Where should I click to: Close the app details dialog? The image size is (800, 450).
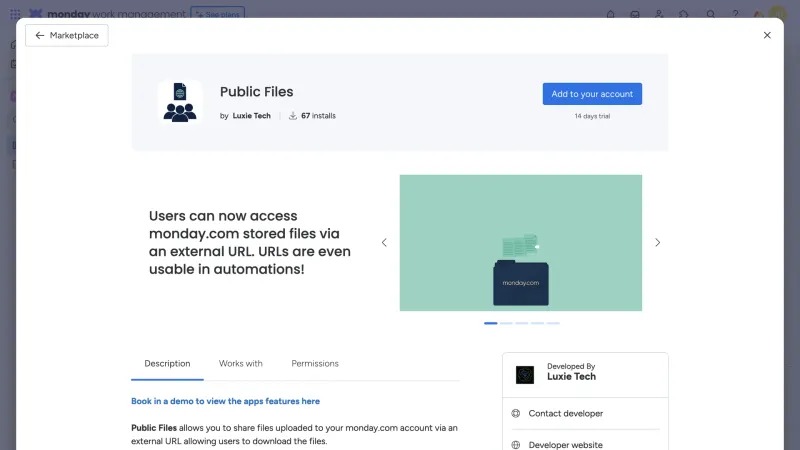pos(767,35)
